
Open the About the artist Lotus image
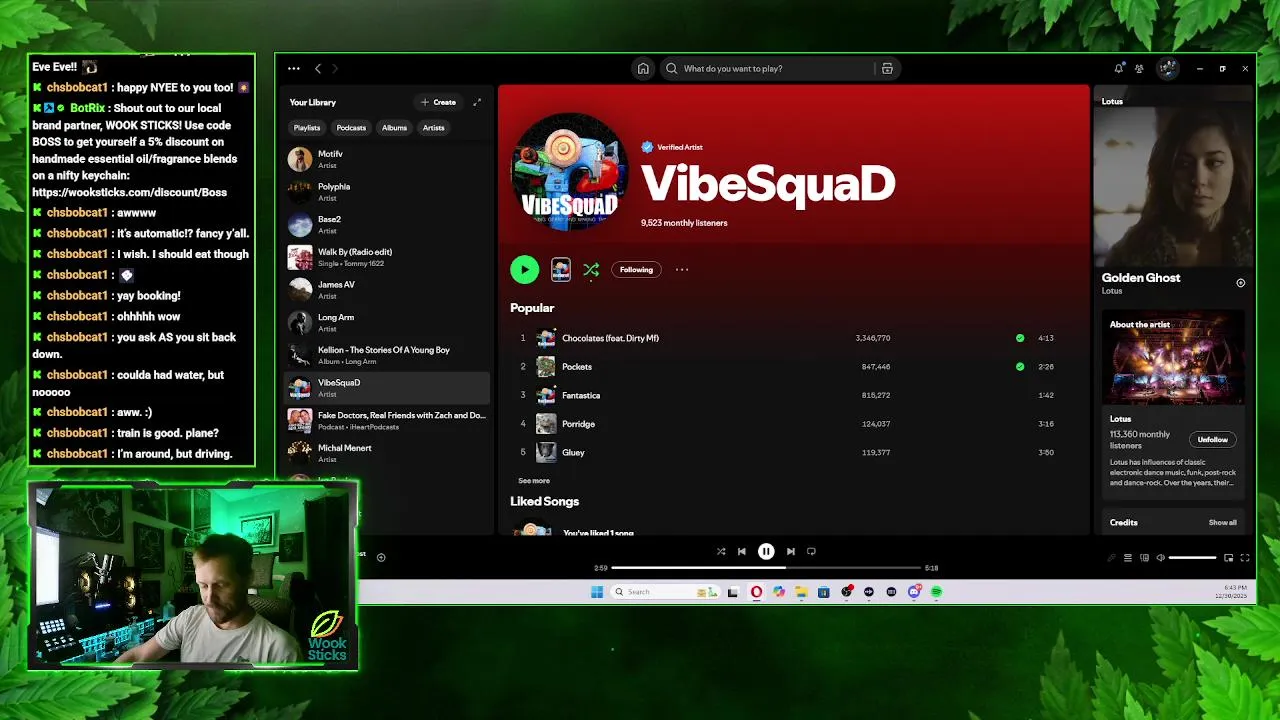pyautogui.click(x=1173, y=357)
